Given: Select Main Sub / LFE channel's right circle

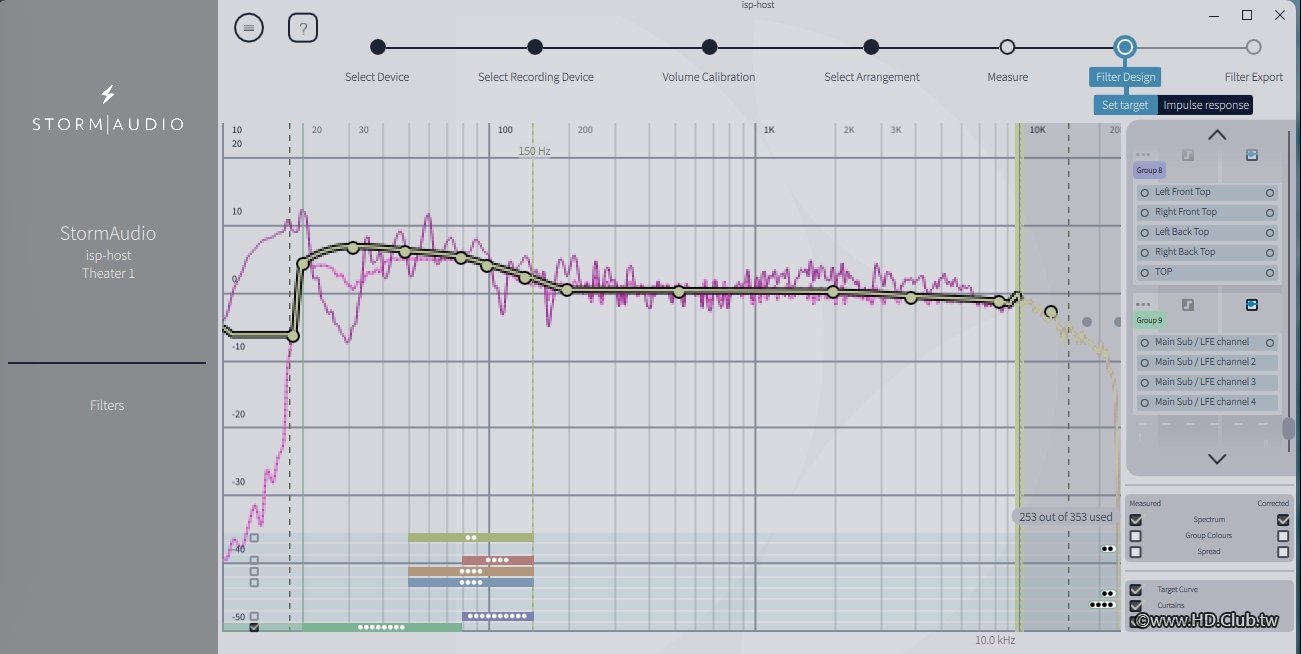Looking at the screenshot, I should (1270, 342).
